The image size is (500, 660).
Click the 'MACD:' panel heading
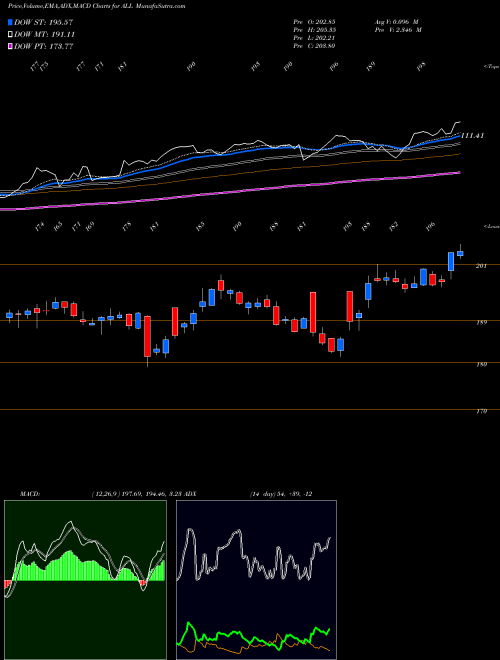pos(29,494)
